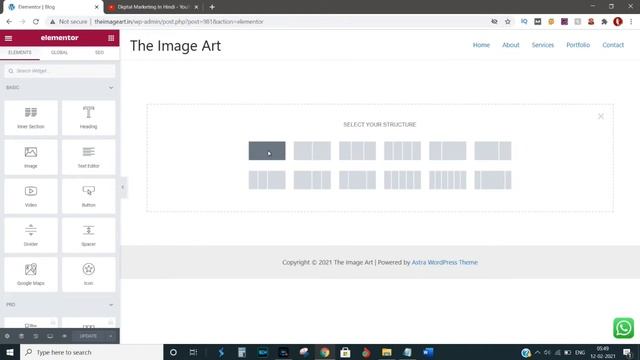640x360 pixels.
Task: Choose the two equal columns structure
Action: 312,151
